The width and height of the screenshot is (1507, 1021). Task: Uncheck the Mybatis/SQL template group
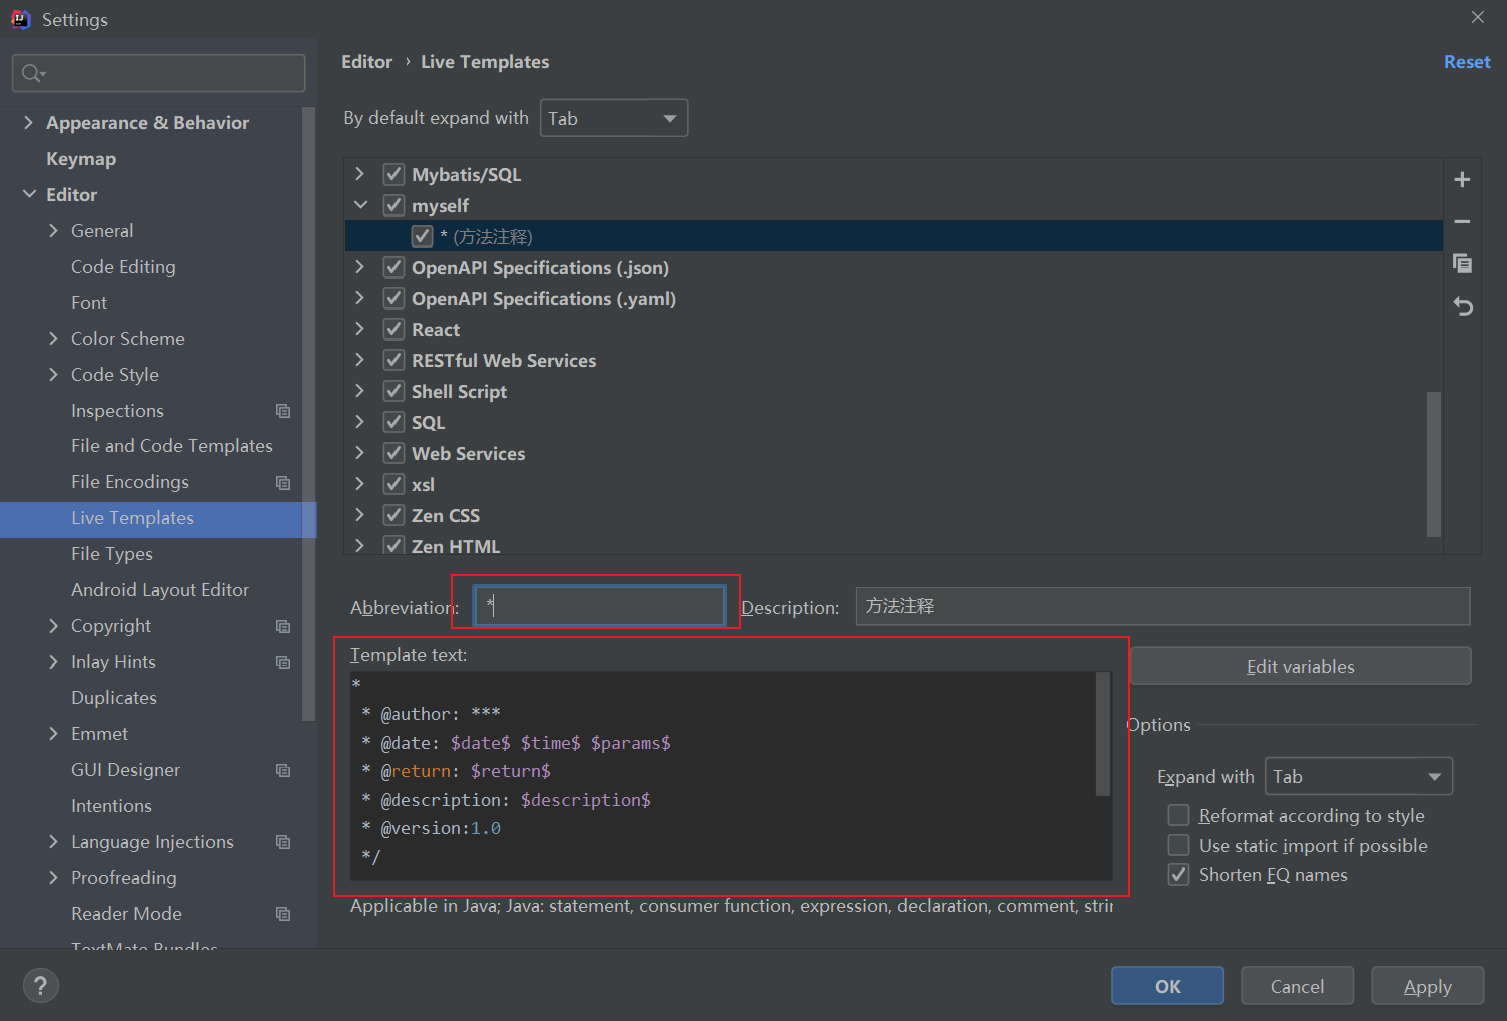394,174
